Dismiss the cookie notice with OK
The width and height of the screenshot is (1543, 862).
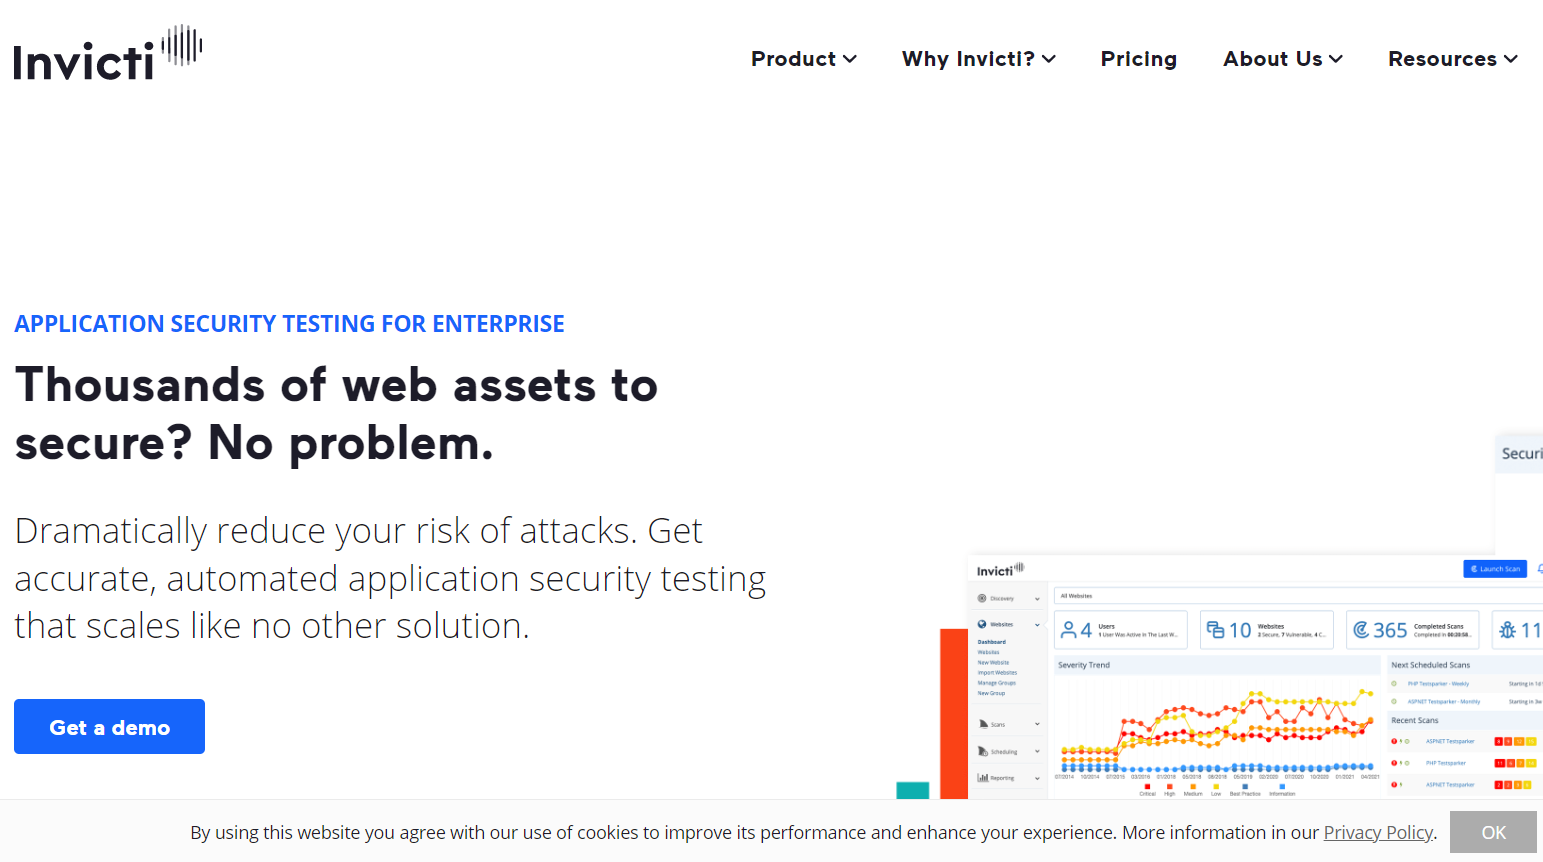[1493, 832]
